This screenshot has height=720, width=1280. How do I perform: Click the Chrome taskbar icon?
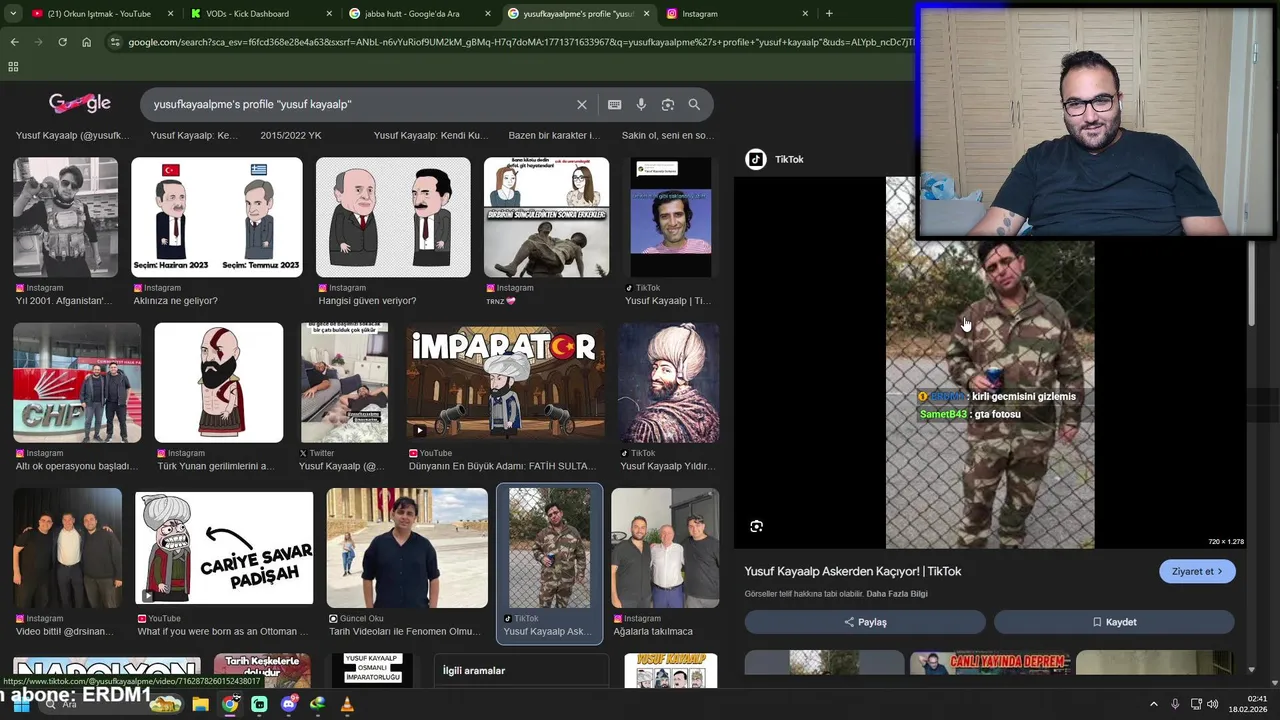[x=230, y=704]
